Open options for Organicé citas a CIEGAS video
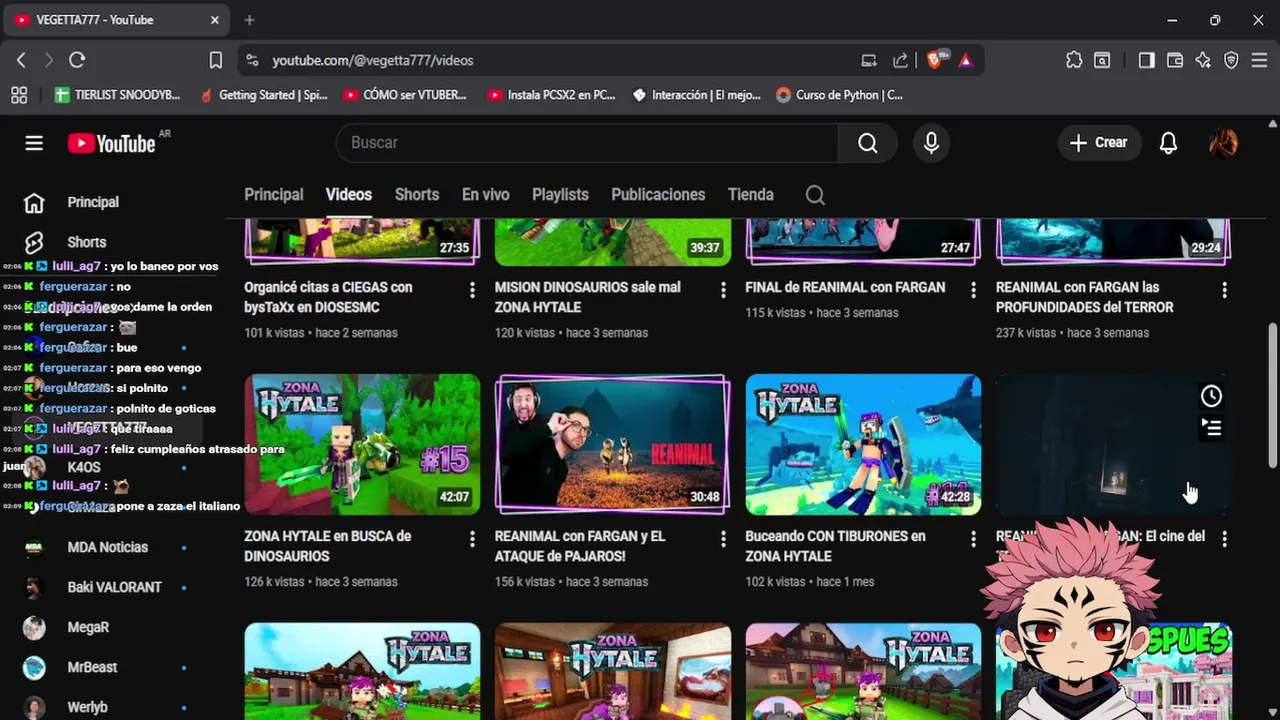Screen dimensions: 1280x720 pos(473,290)
